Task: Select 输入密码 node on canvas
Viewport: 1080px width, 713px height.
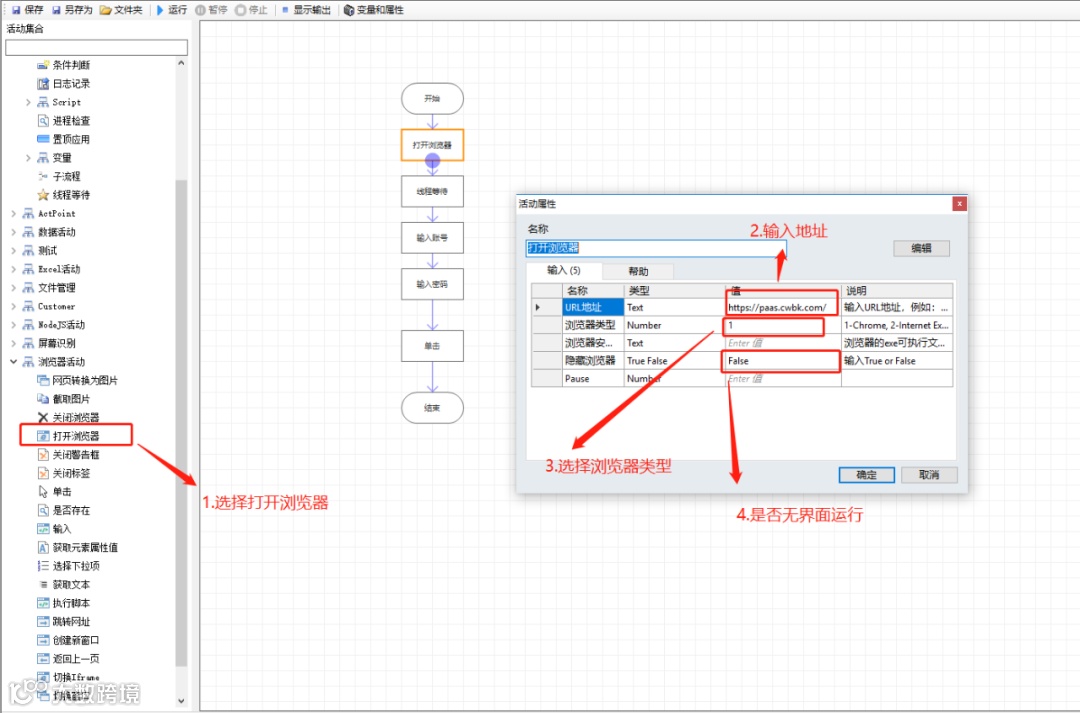Action: point(432,284)
